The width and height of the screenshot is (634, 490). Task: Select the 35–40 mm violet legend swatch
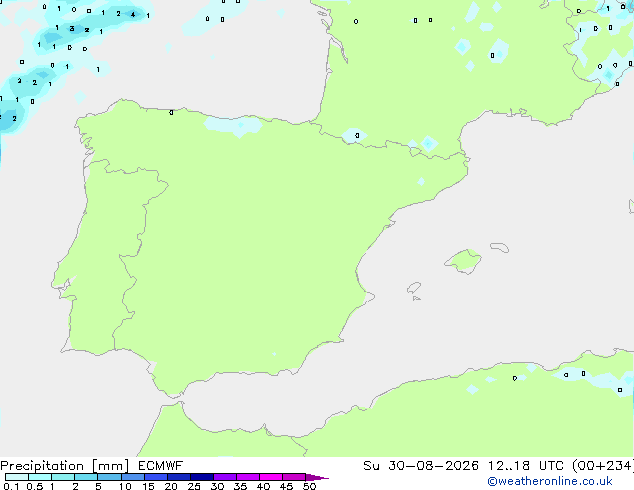[x=247, y=477]
